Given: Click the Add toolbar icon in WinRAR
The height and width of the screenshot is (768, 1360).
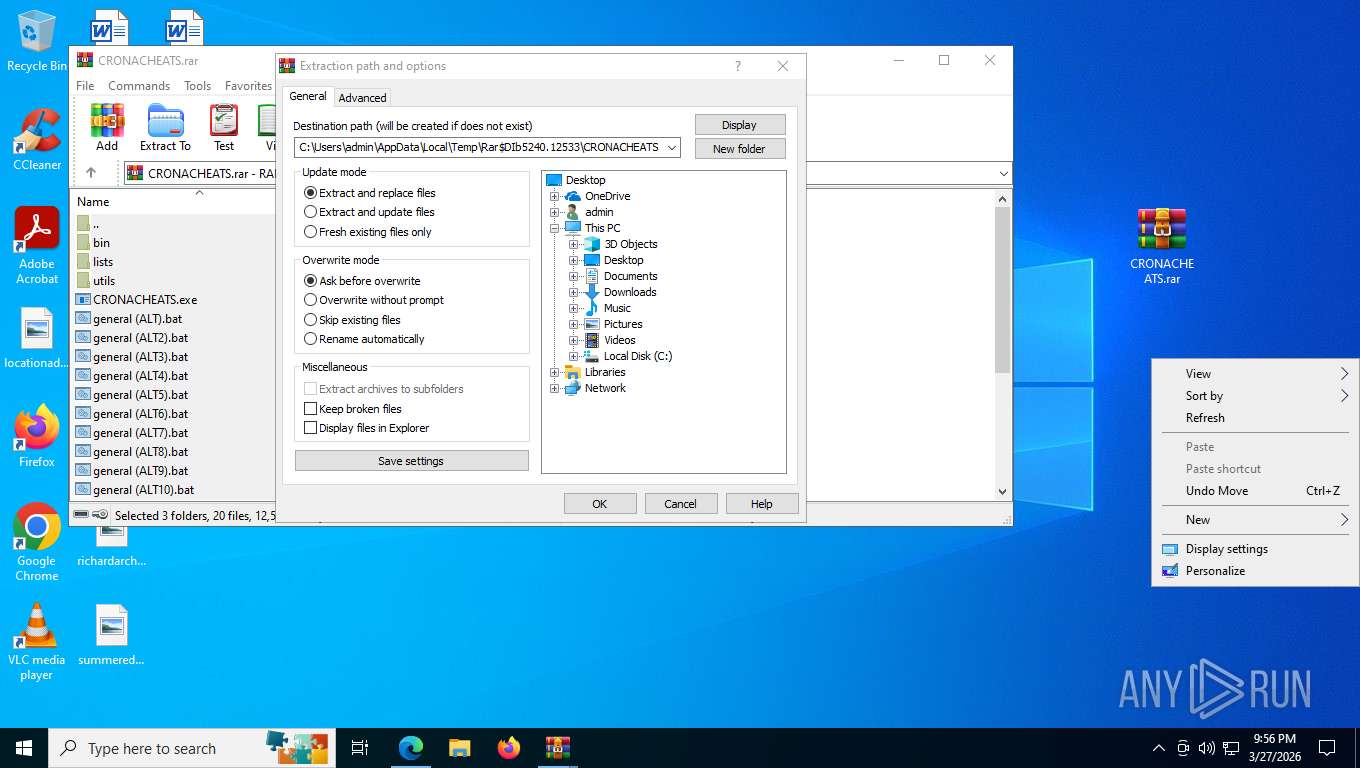Looking at the screenshot, I should click(x=107, y=127).
